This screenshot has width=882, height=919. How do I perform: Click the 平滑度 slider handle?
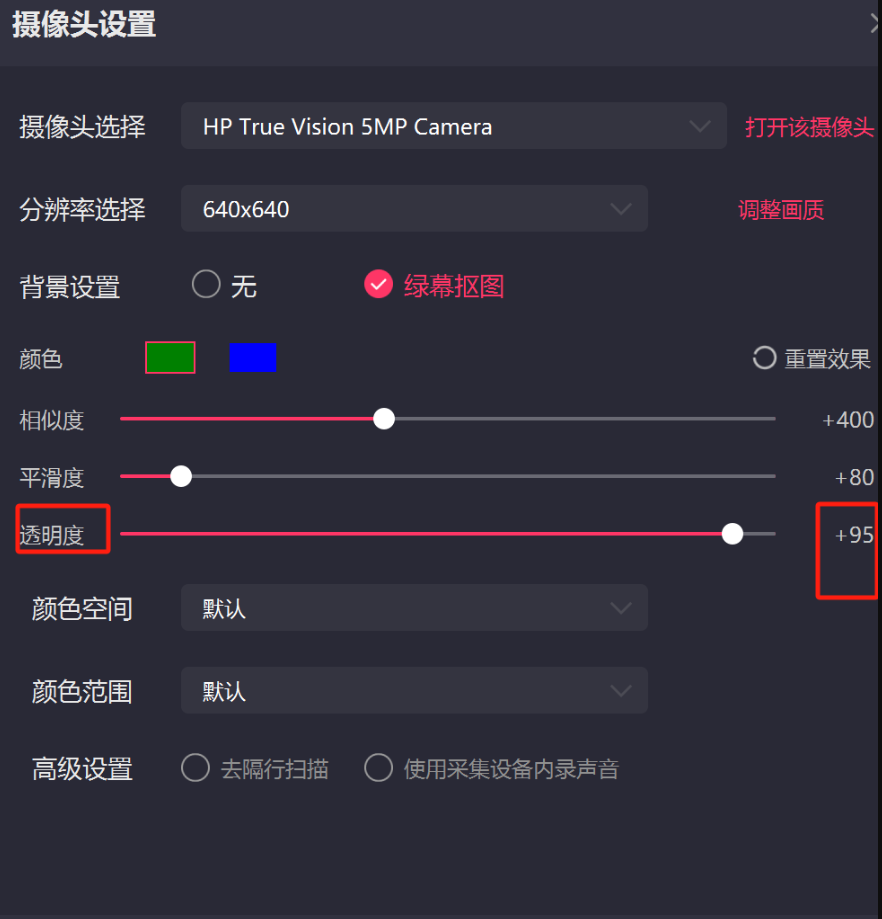click(181, 476)
